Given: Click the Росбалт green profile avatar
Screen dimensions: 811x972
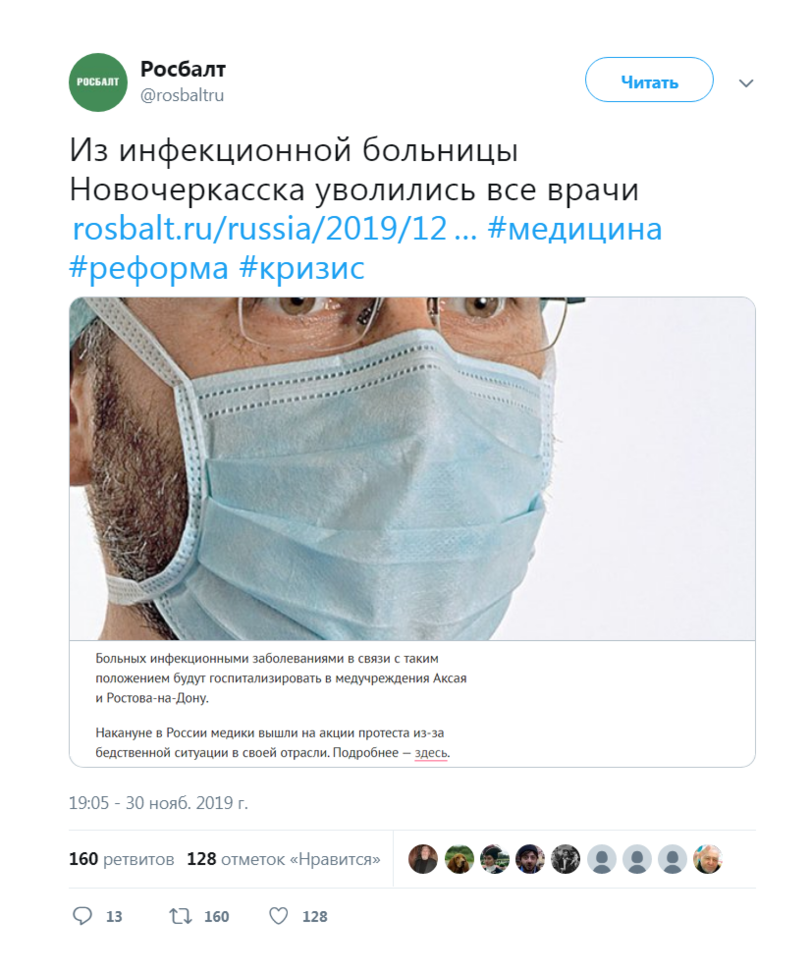Looking at the screenshot, I should (x=98, y=82).
